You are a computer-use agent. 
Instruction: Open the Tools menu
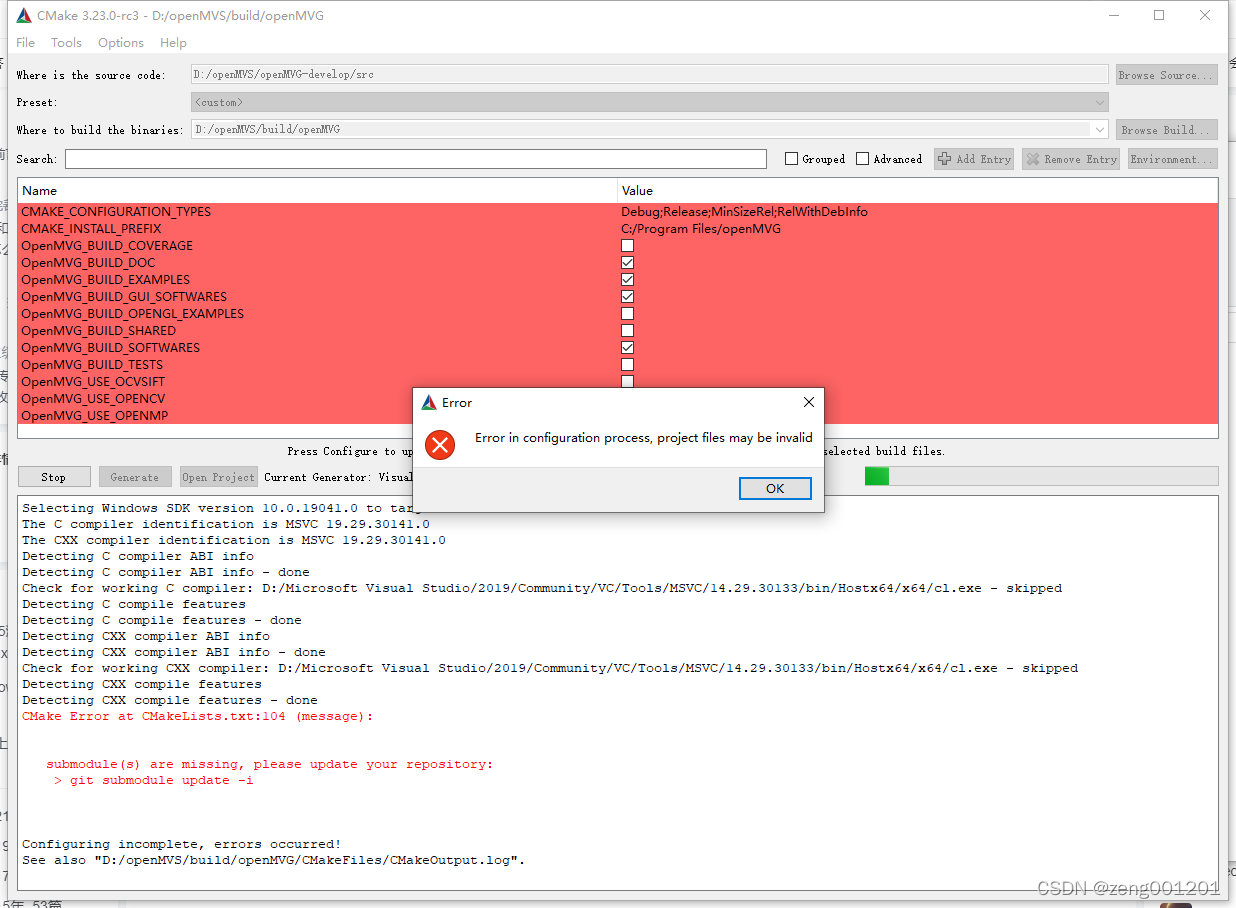click(x=66, y=42)
